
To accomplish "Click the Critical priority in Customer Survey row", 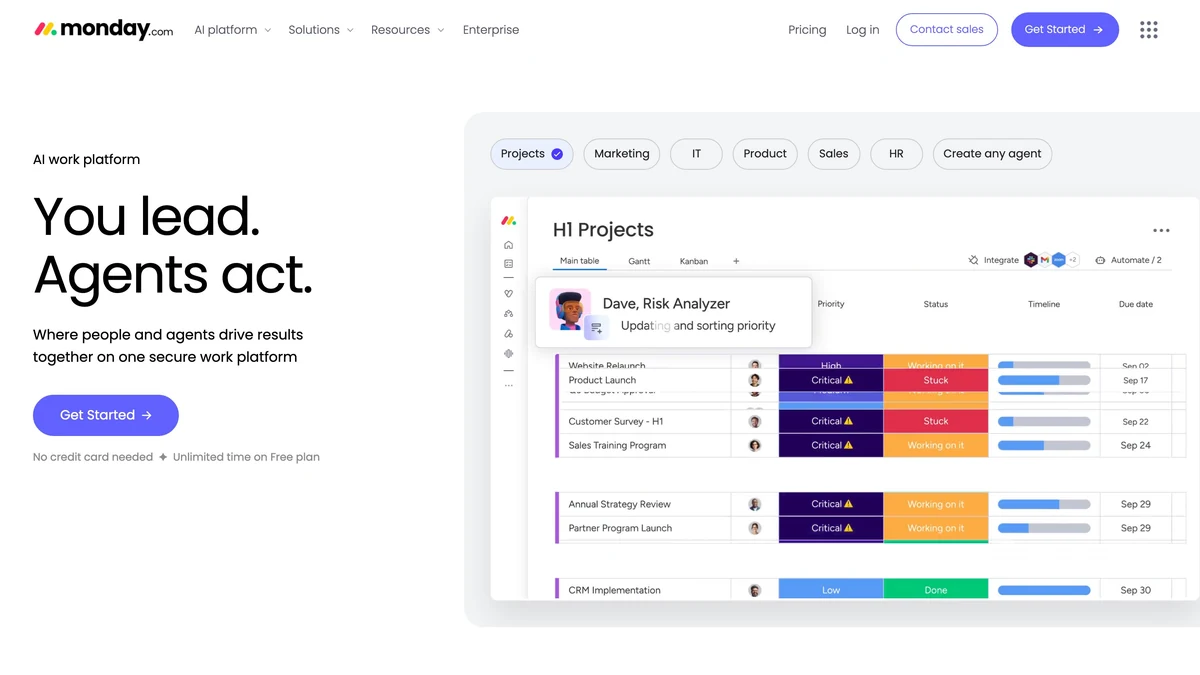I will point(831,421).
